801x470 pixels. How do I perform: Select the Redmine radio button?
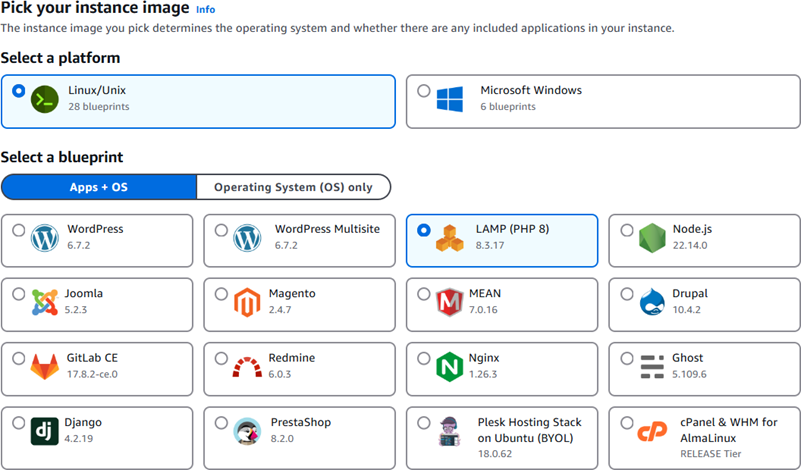click(x=221, y=359)
